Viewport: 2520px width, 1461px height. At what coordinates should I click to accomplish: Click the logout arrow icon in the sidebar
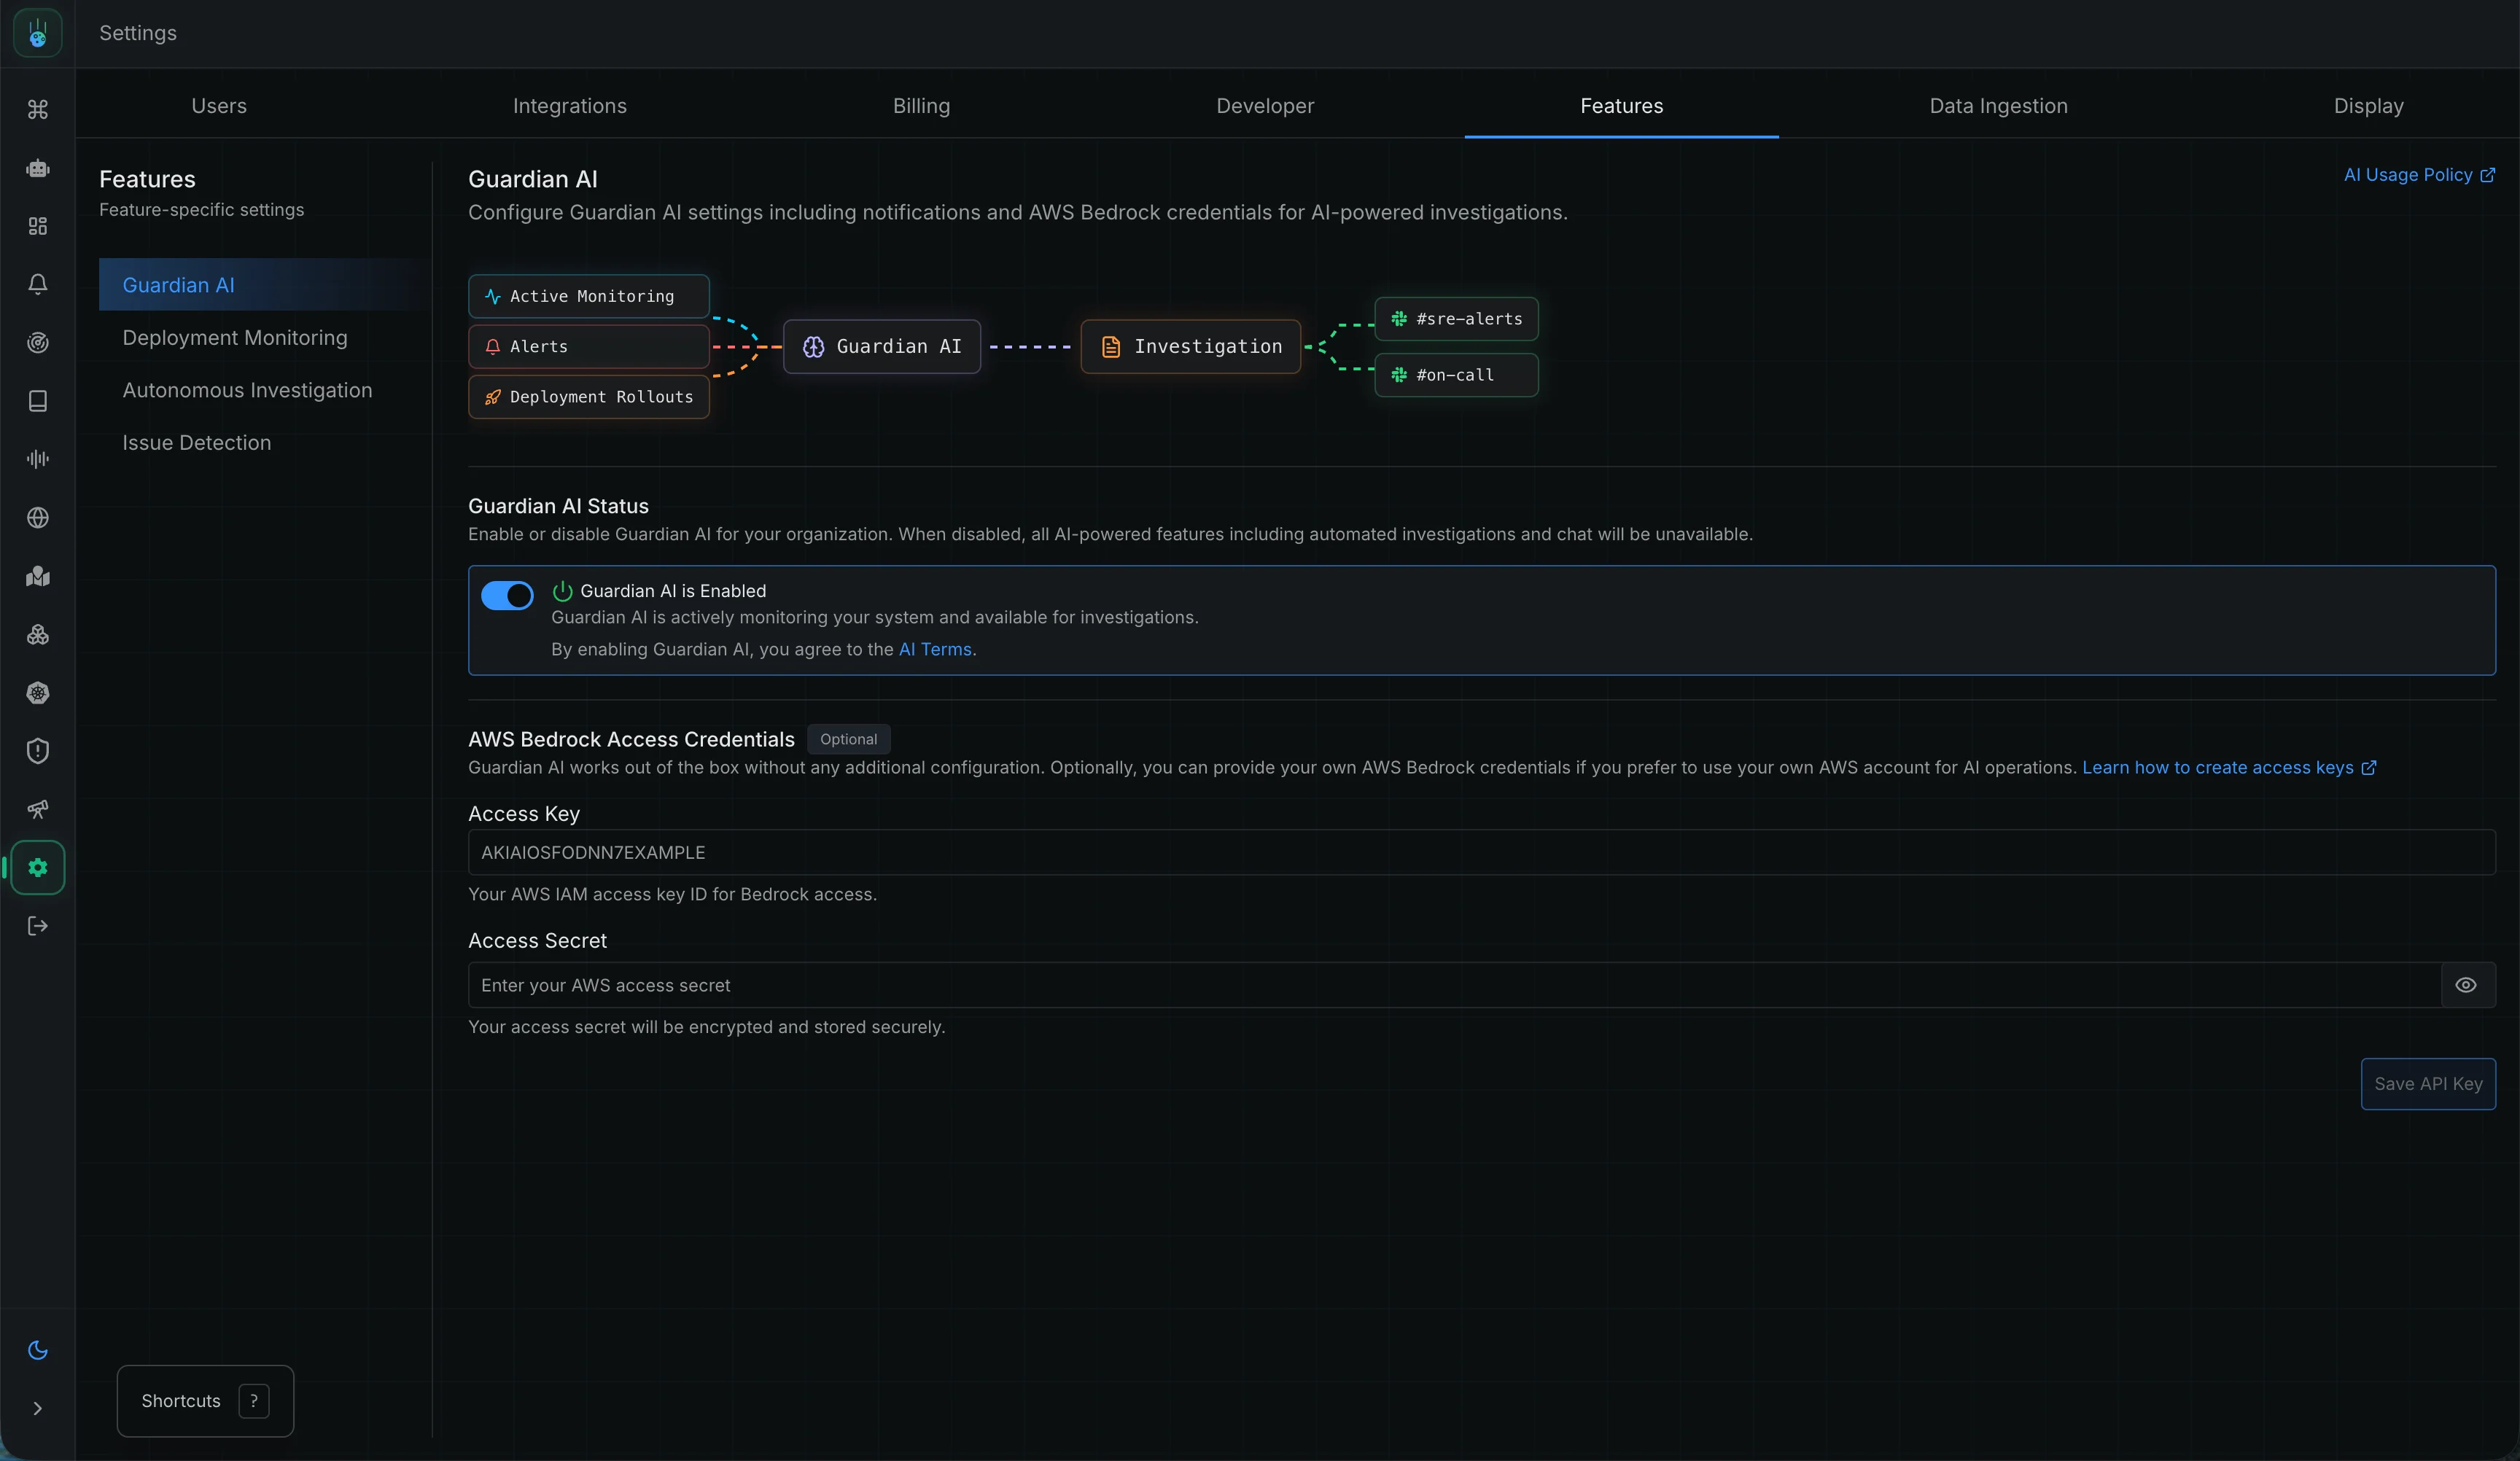38,926
